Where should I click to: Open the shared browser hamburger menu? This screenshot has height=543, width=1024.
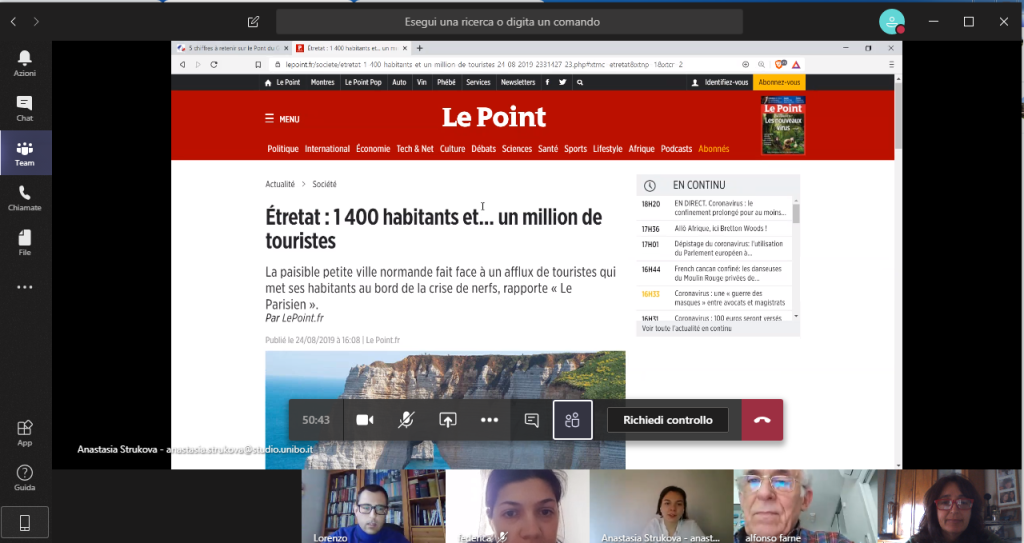pyautogui.click(x=891, y=65)
